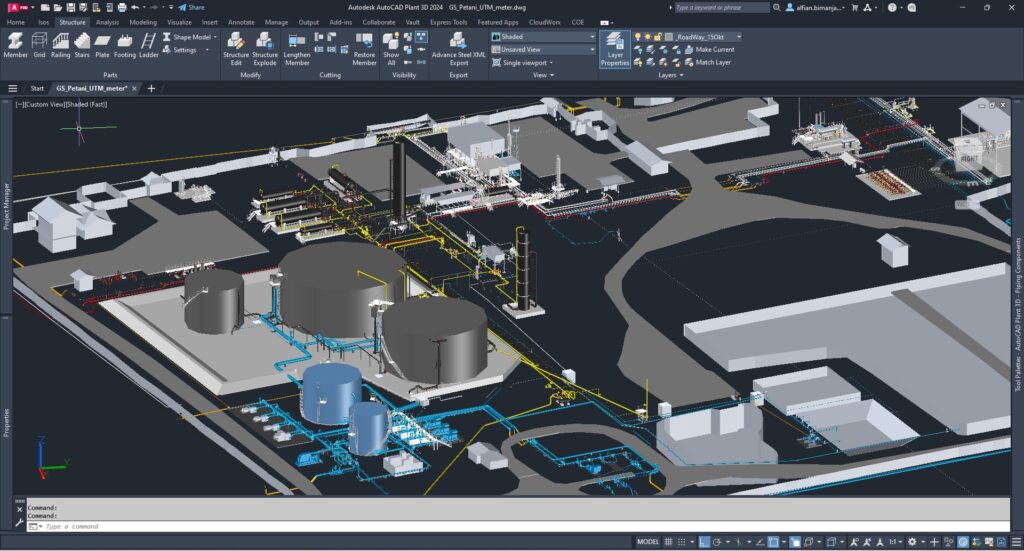Select the Footing tool
Image resolution: width=1024 pixels, height=551 pixels.
click(125, 45)
